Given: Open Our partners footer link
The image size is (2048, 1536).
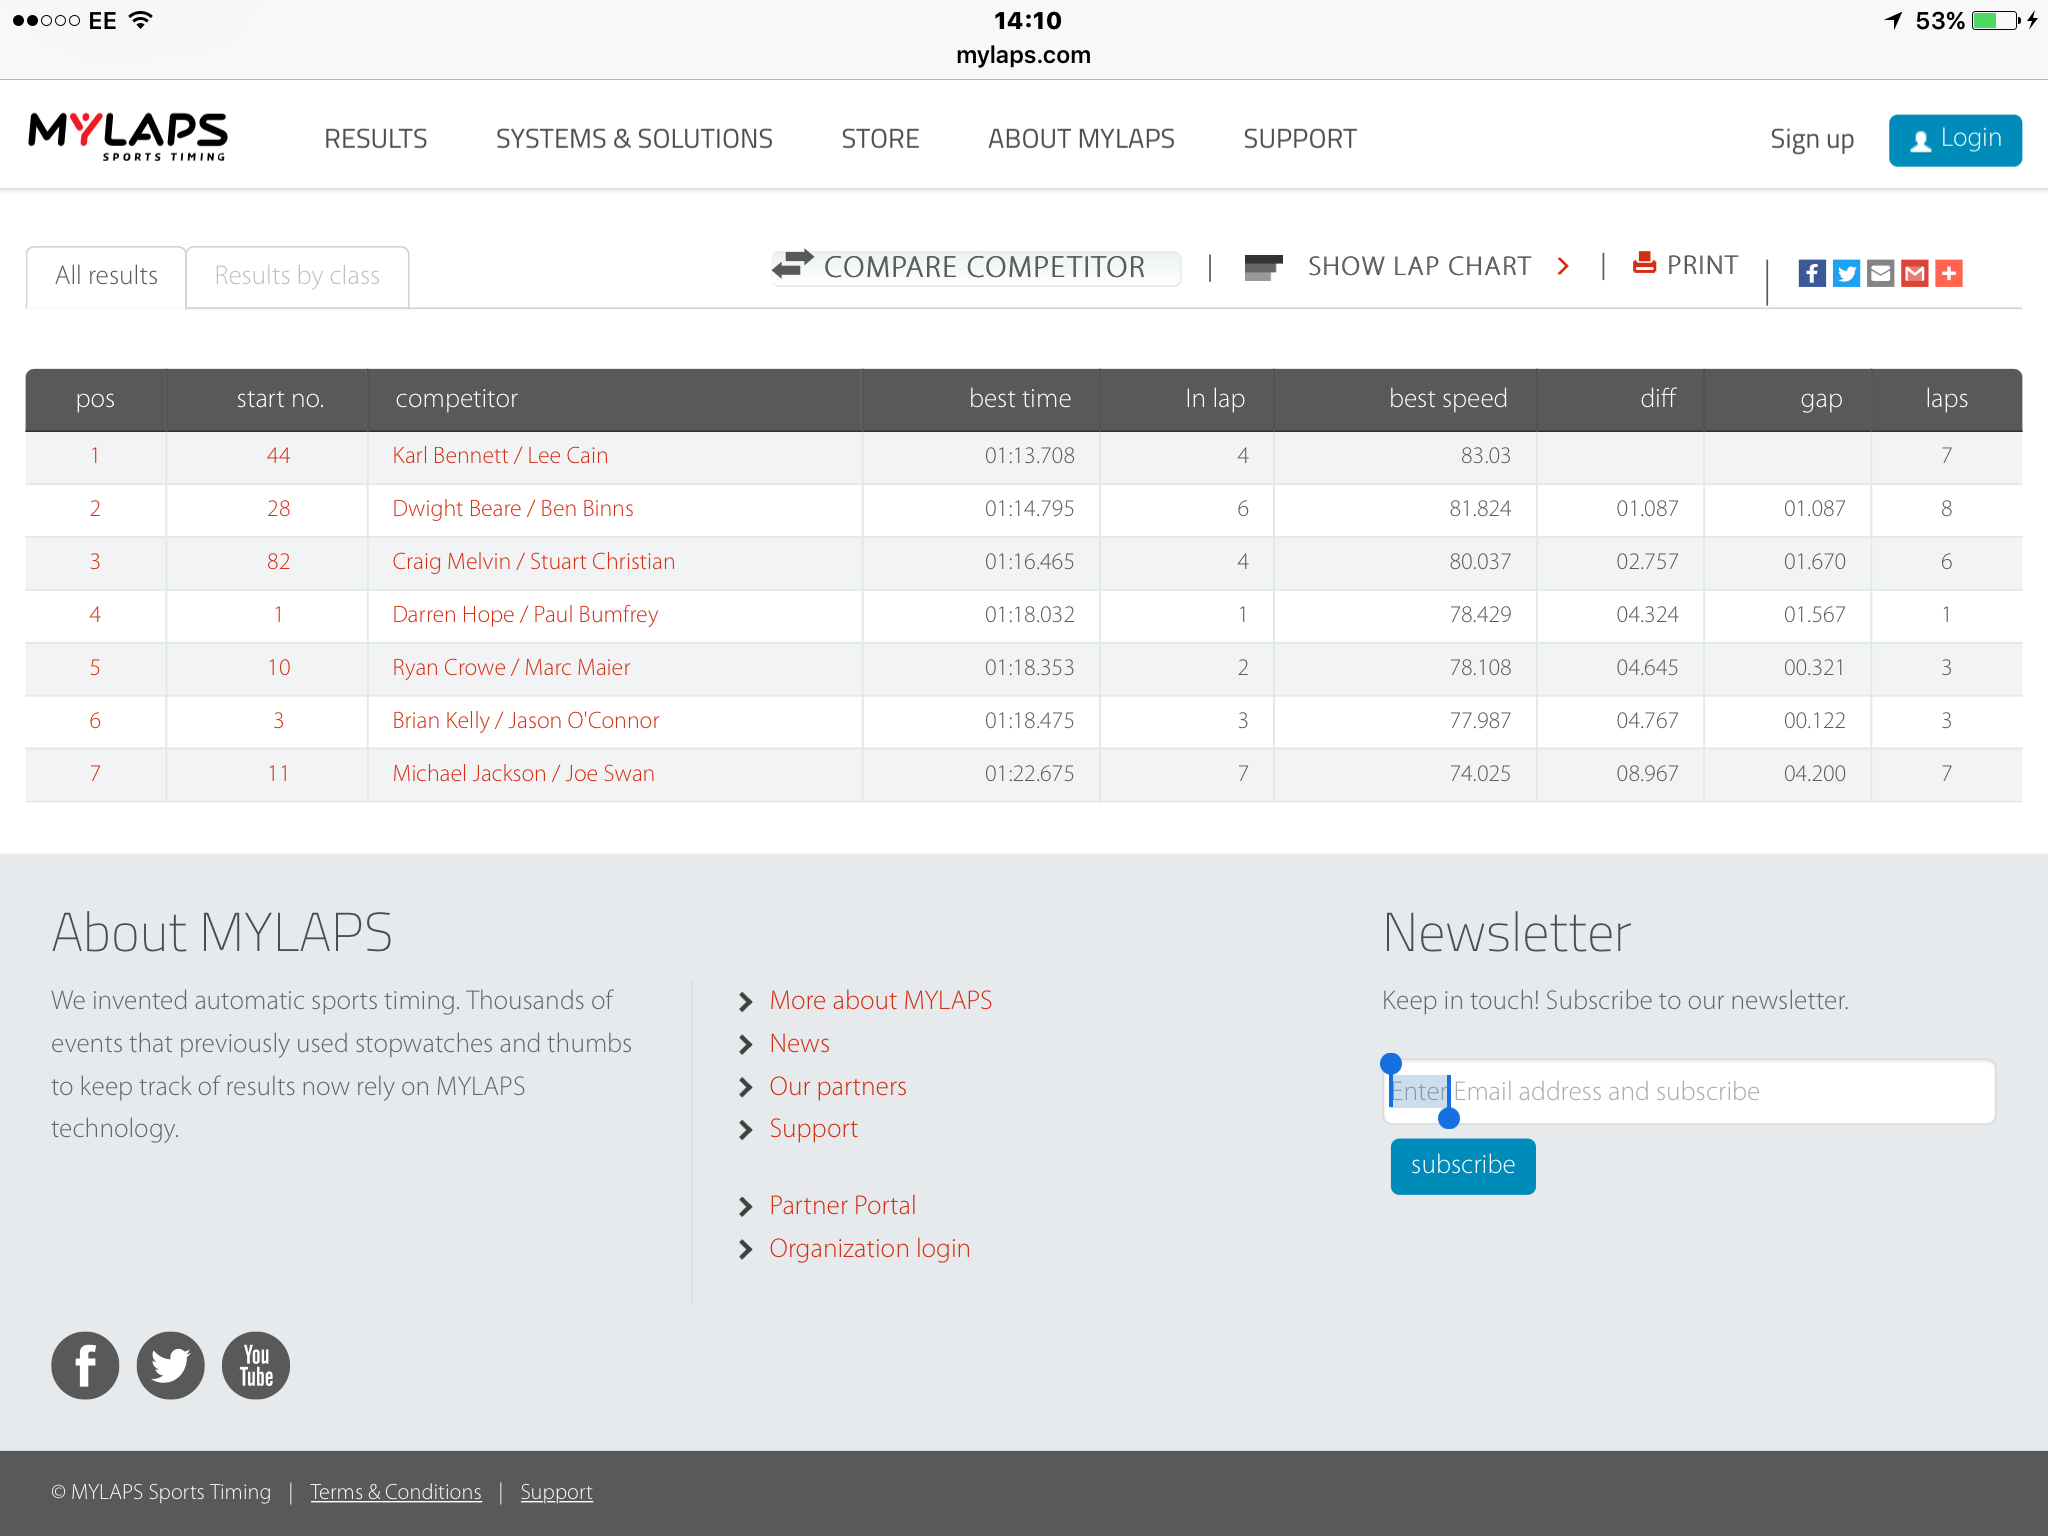Looking at the screenshot, I should (838, 1087).
